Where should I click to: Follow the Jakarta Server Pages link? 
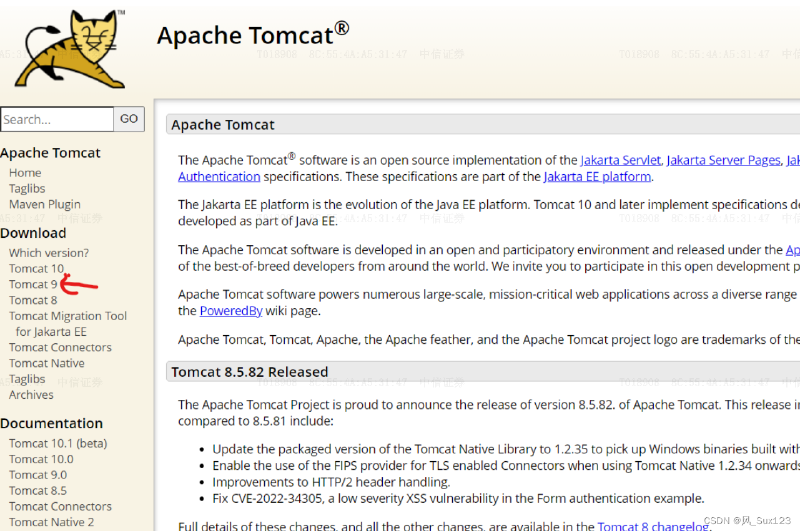coord(723,161)
